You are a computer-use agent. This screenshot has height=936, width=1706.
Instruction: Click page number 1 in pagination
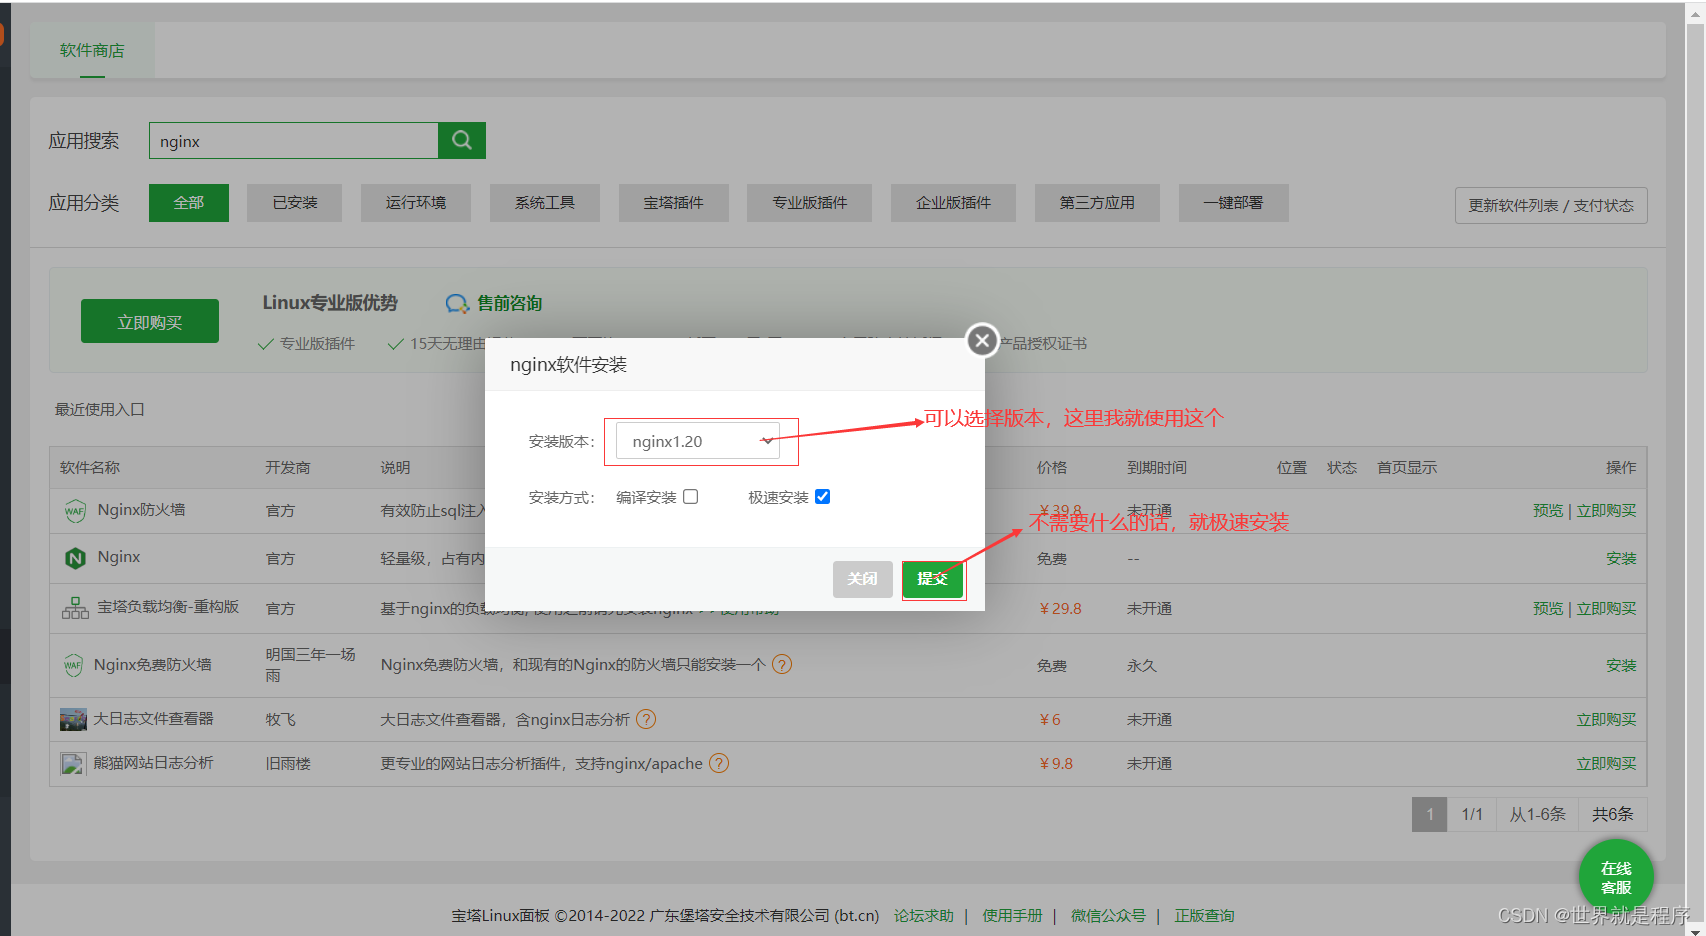[x=1429, y=814]
